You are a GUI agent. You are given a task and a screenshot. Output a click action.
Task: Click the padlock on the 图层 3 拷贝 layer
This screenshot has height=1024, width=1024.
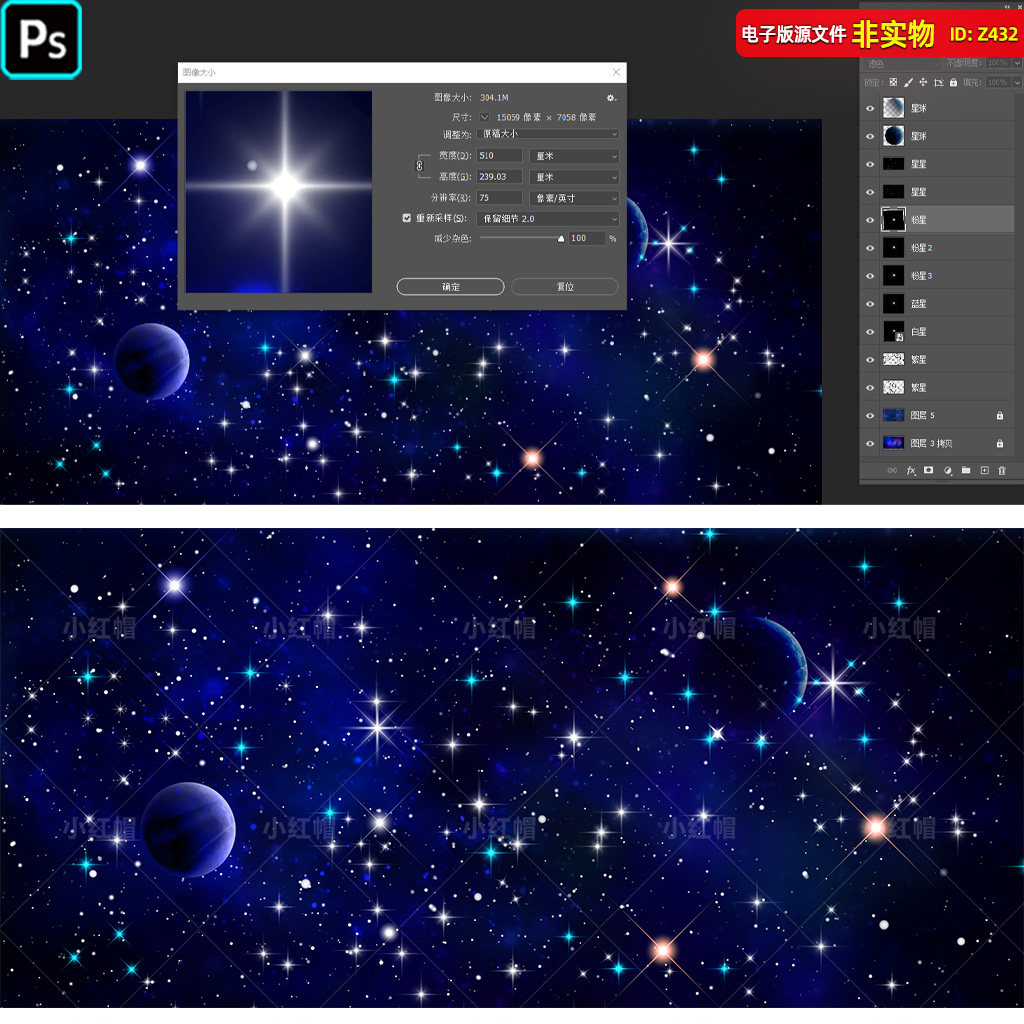pyautogui.click(x=1000, y=443)
